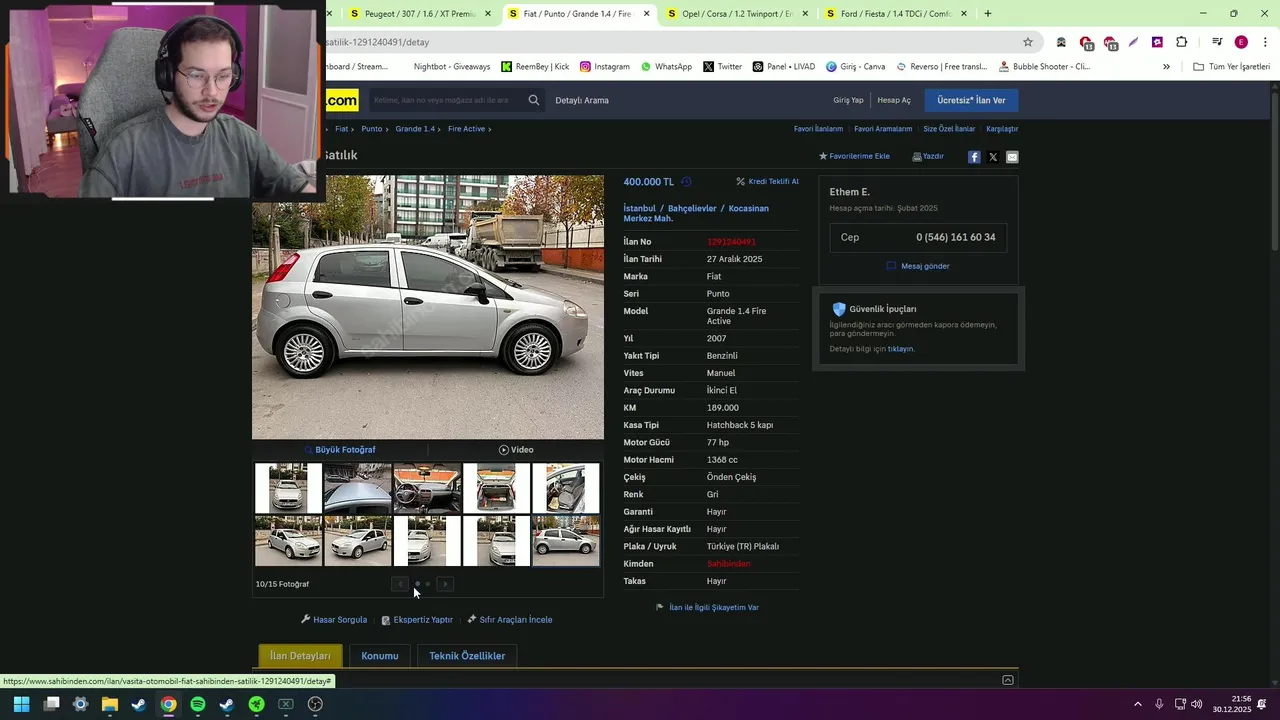Select the open trunk photo thumbnail
1280x720 pixels.
click(x=496, y=488)
